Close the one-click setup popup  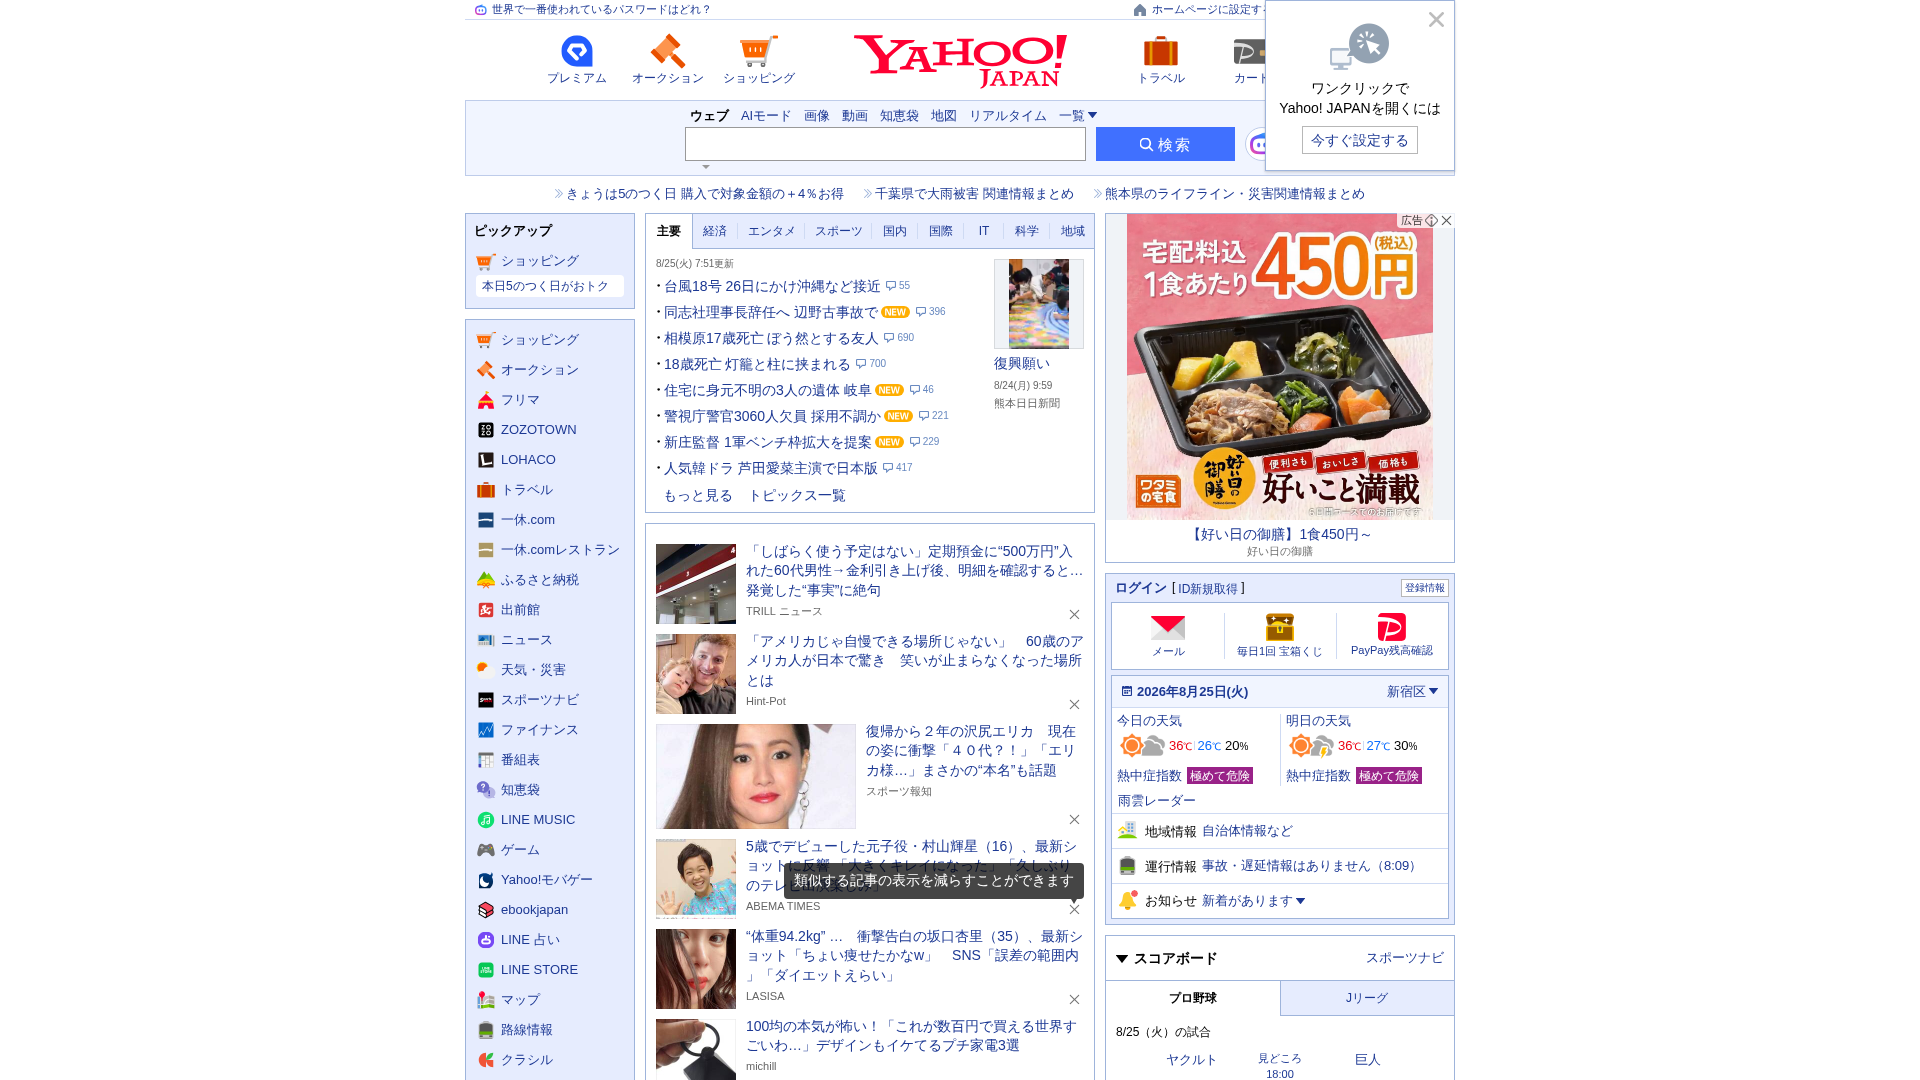tap(1436, 20)
